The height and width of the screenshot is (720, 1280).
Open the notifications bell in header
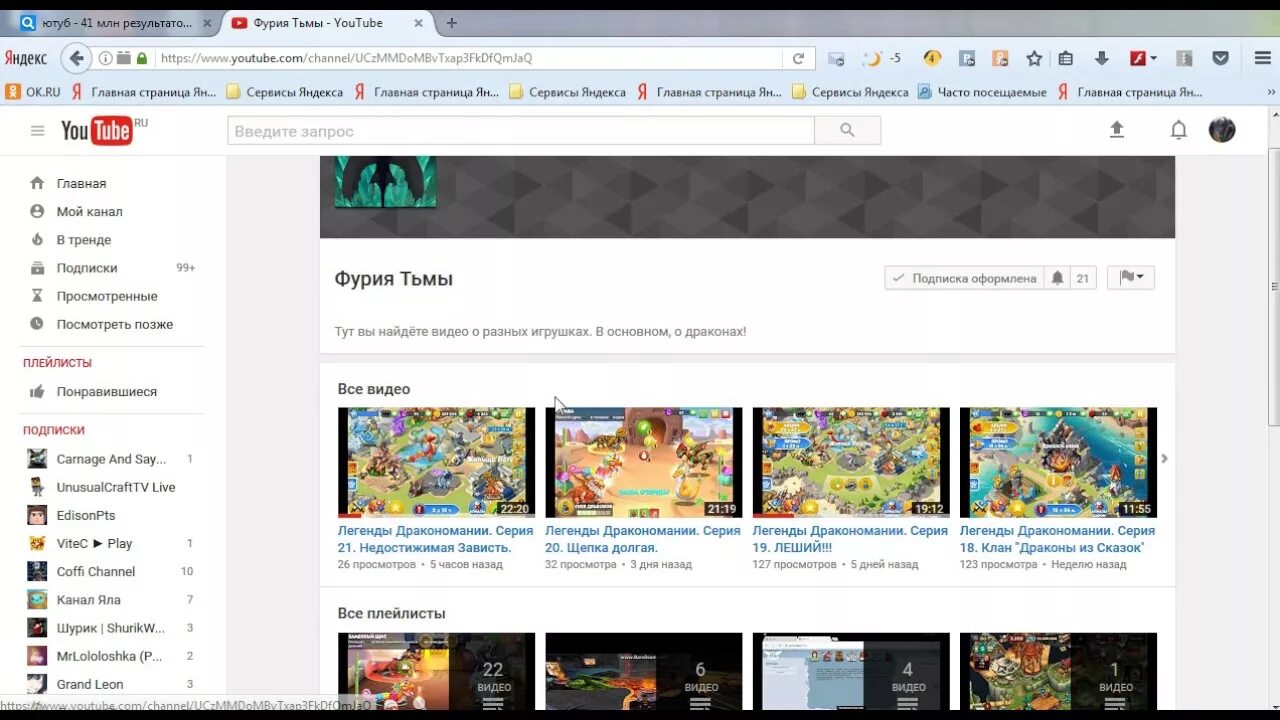coord(1179,130)
